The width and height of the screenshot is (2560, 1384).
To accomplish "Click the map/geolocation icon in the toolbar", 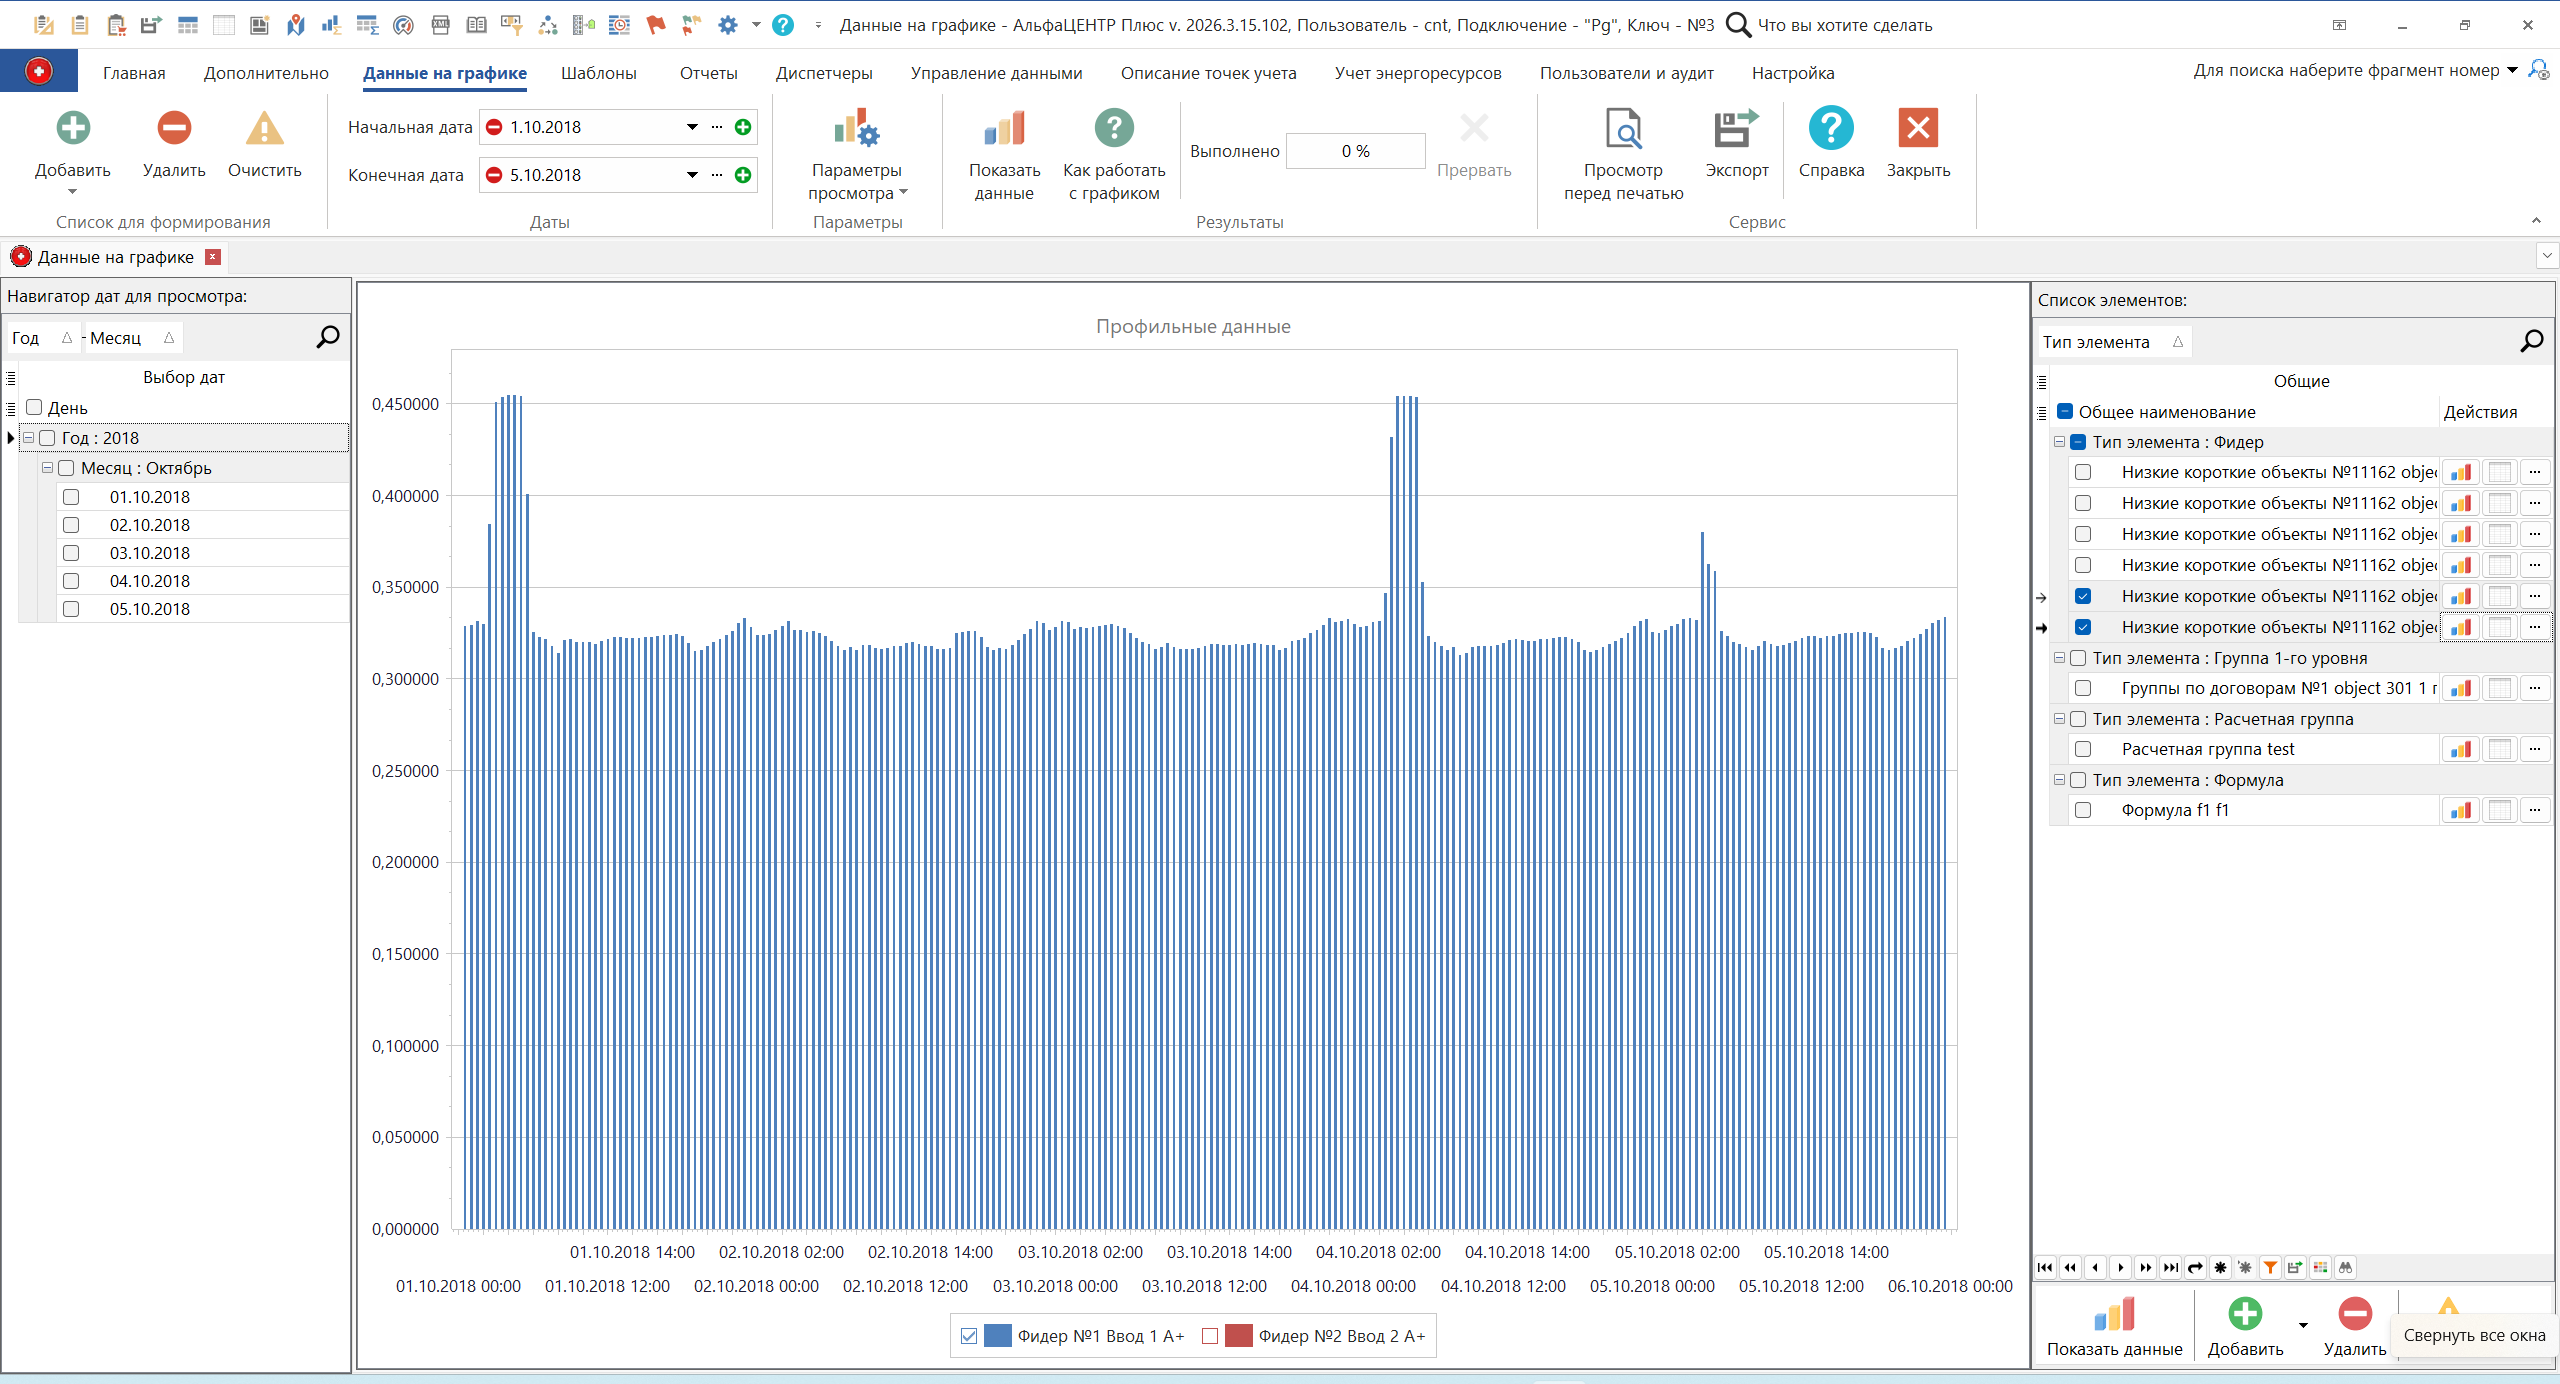I will pyautogui.click(x=295, y=25).
